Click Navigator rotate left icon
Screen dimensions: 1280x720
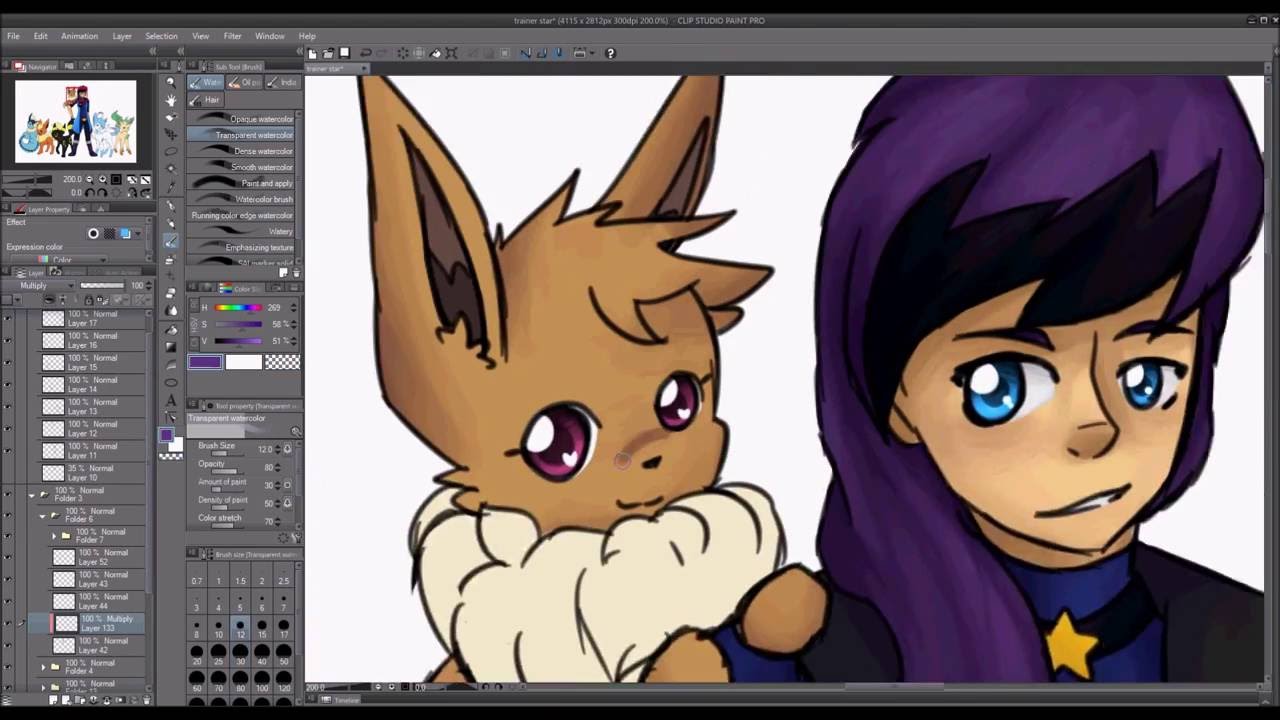point(89,192)
